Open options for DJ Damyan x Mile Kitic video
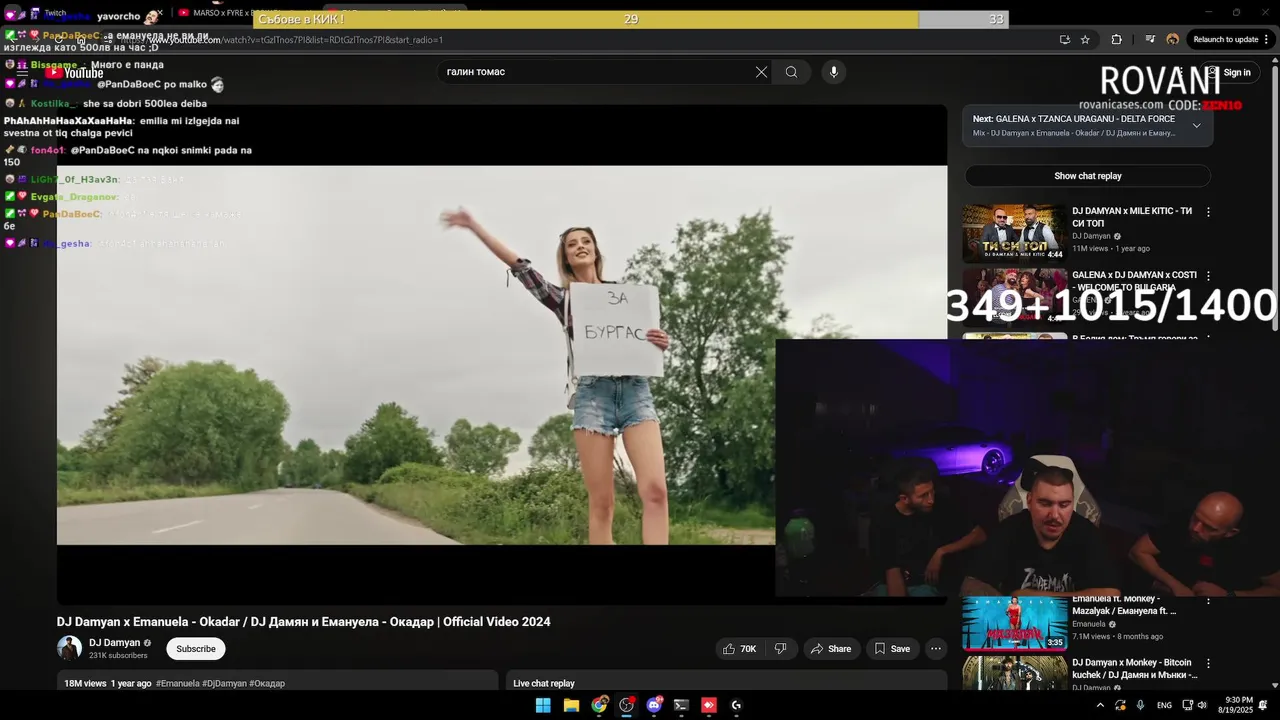 (x=1208, y=212)
